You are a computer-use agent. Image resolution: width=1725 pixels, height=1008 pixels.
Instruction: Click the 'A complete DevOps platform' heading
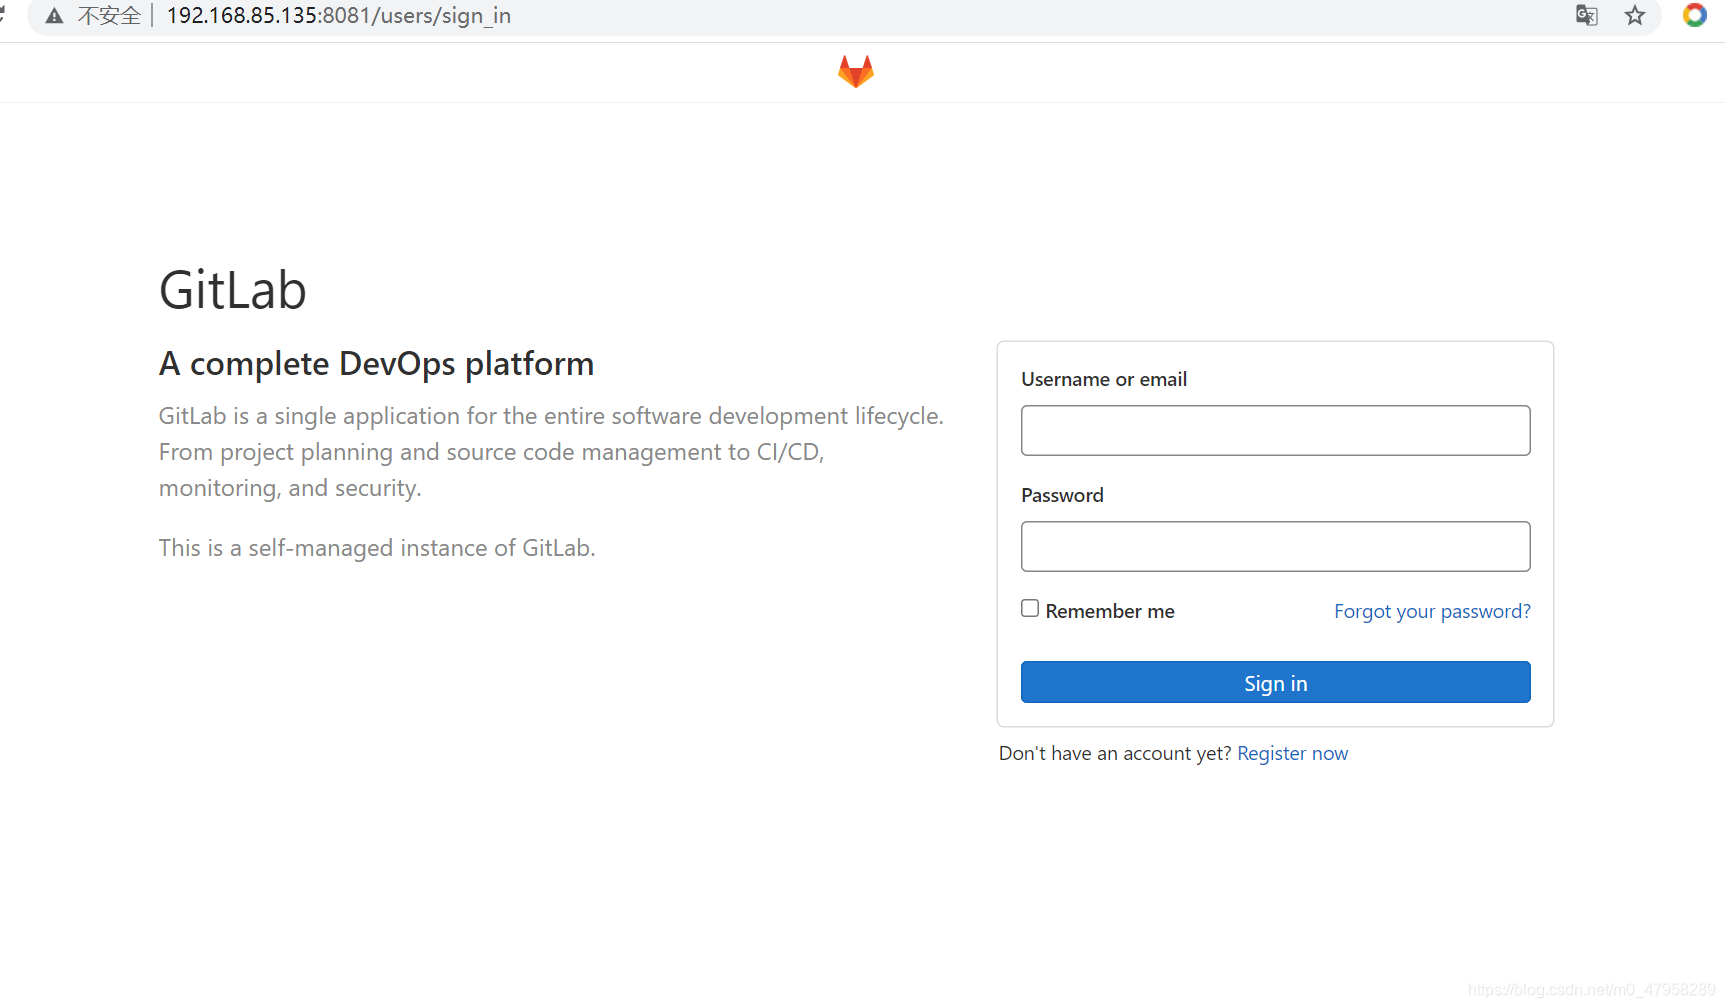click(377, 364)
